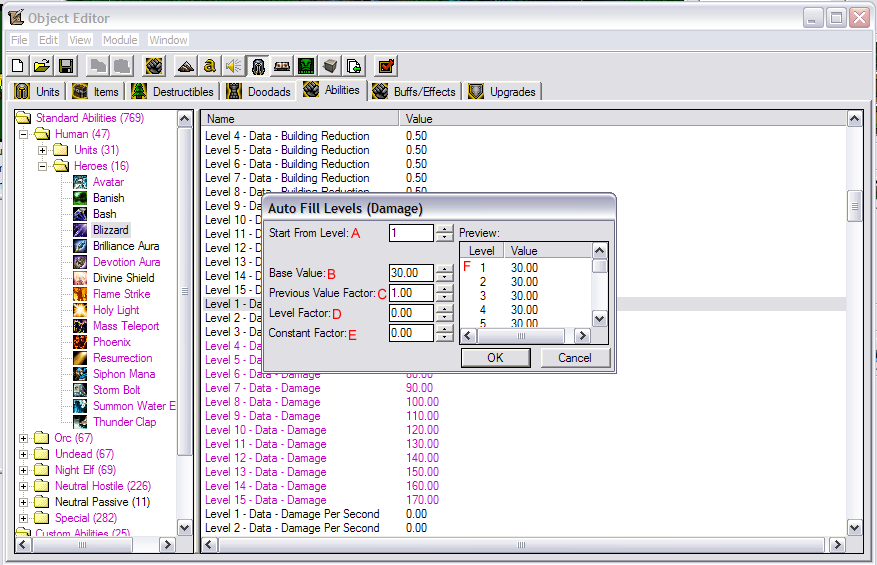
Task: Select the Divine Shield ability icon
Action: [x=80, y=278]
